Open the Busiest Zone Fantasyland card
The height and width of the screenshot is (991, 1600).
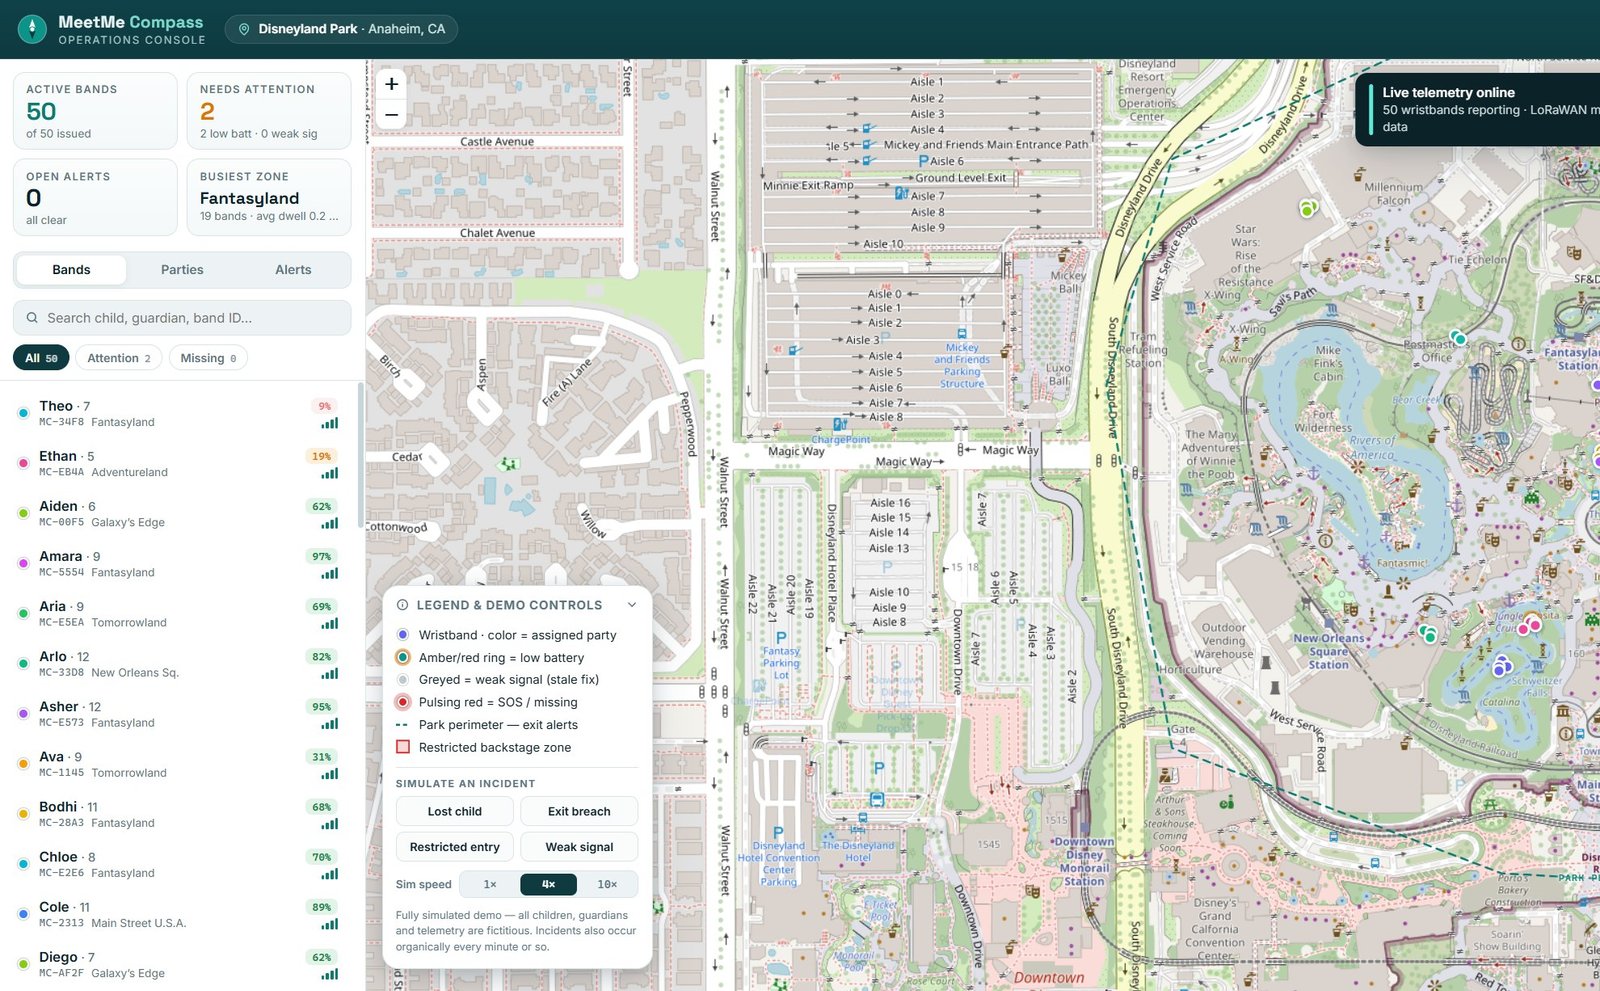pyautogui.click(x=269, y=198)
